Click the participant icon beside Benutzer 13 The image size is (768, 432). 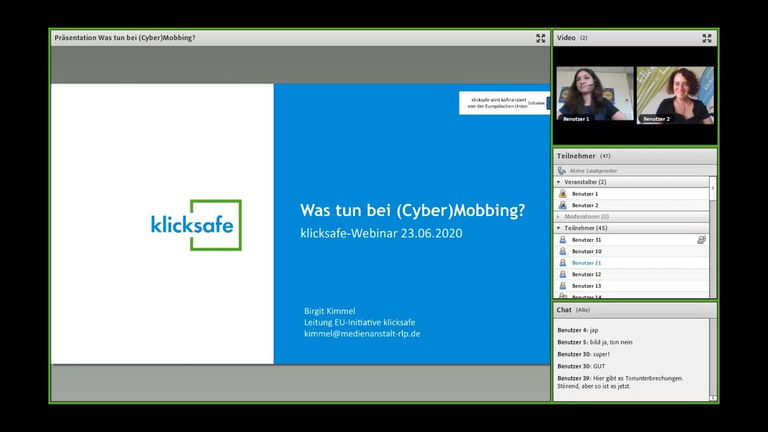[563, 286]
